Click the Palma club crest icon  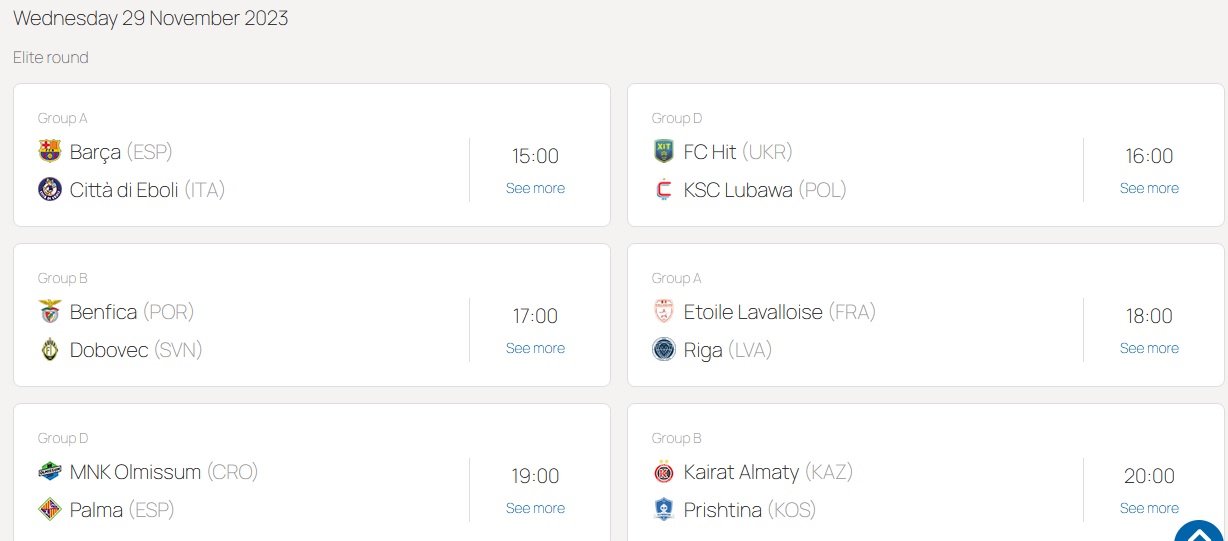coord(50,509)
